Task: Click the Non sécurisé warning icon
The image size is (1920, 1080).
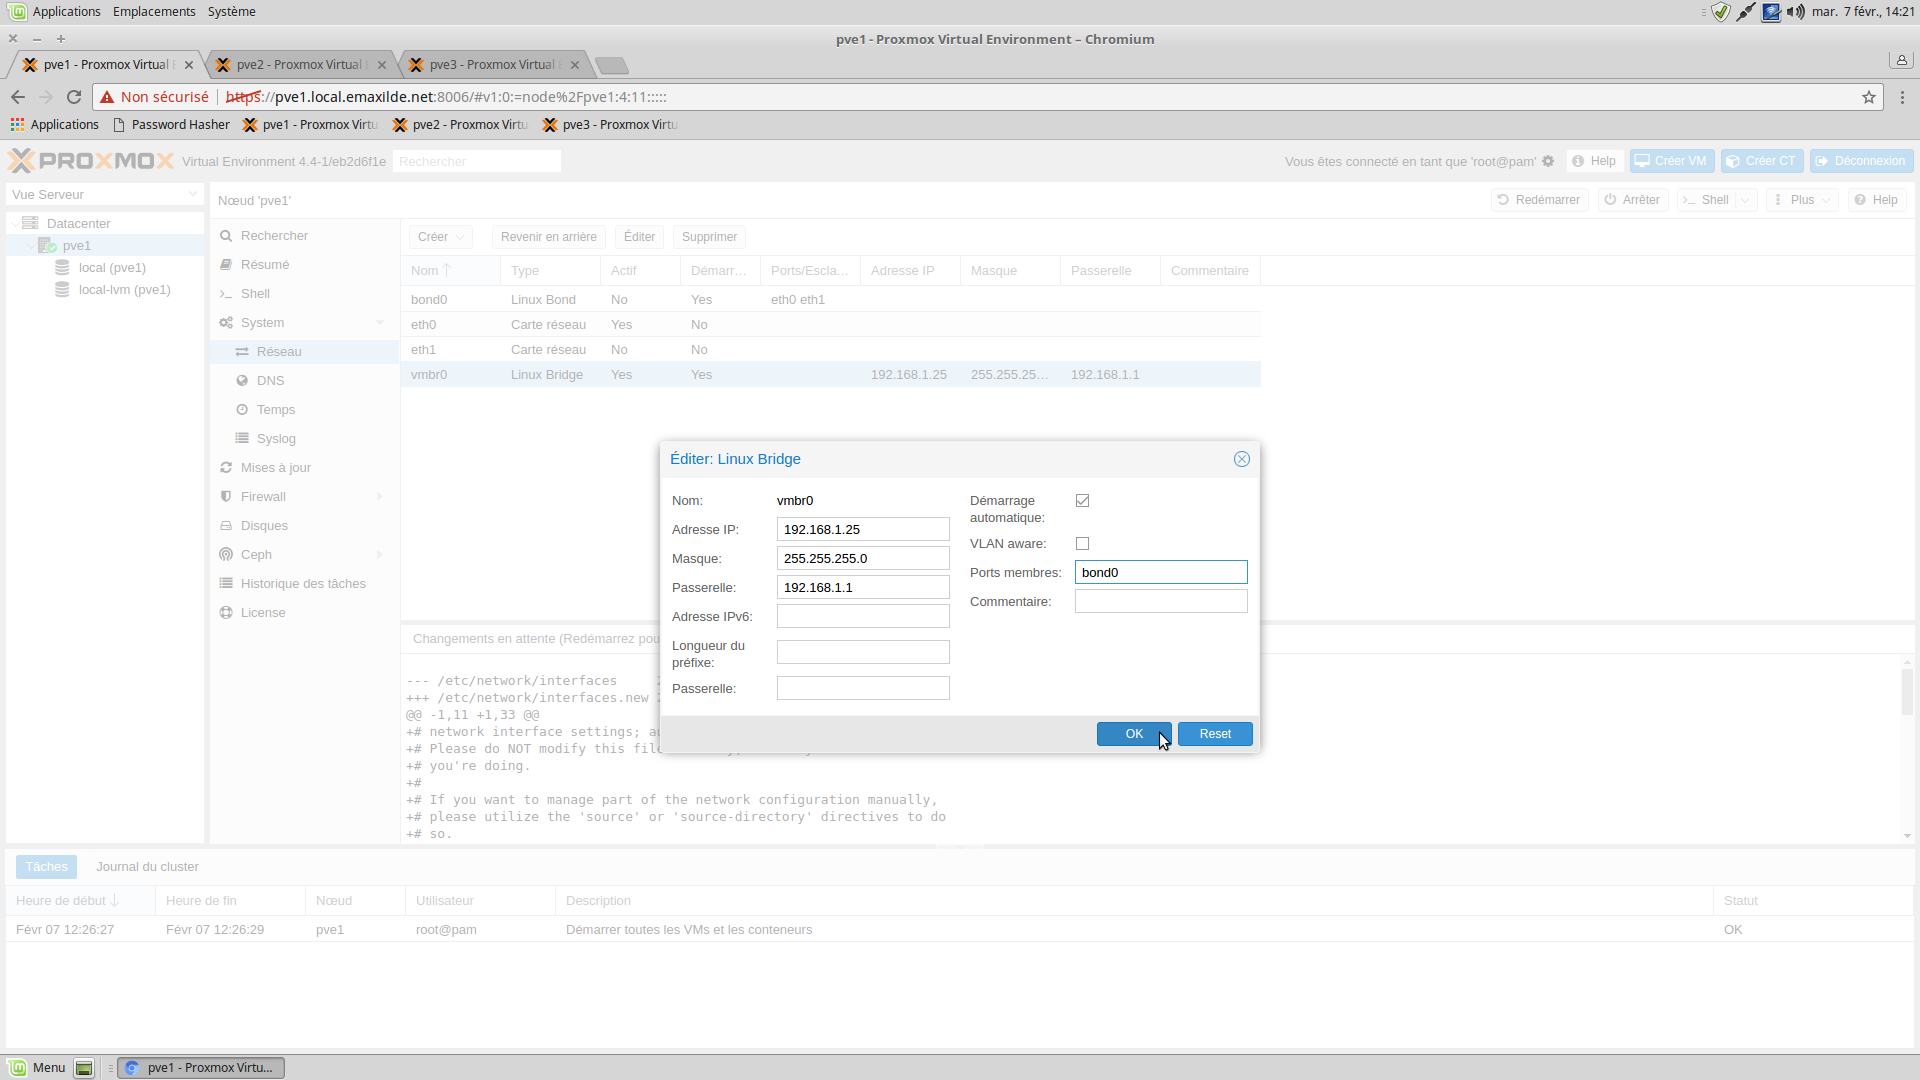Action: (107, 97)
